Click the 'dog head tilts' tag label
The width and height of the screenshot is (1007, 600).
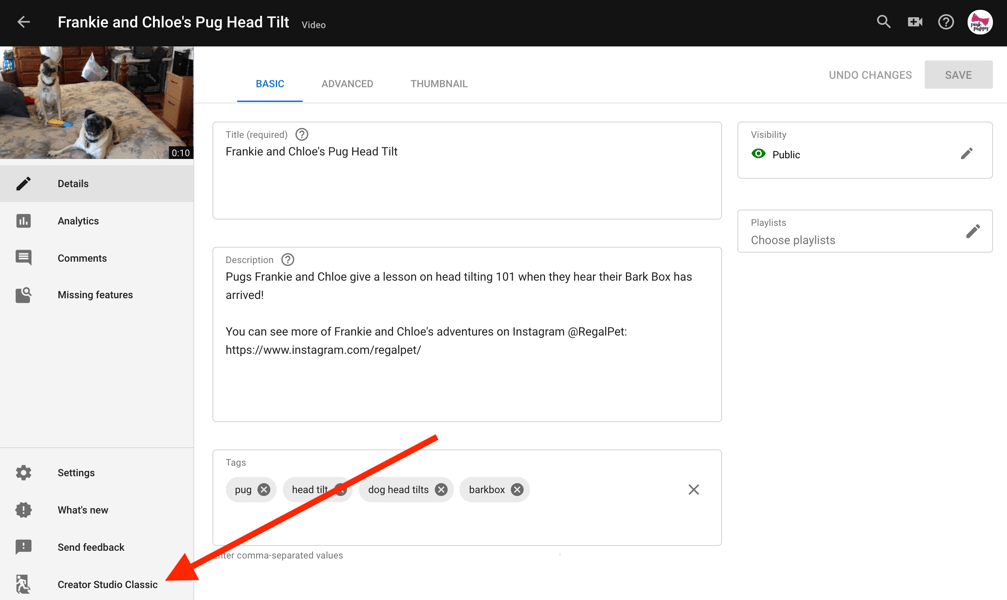coord(398,490)
